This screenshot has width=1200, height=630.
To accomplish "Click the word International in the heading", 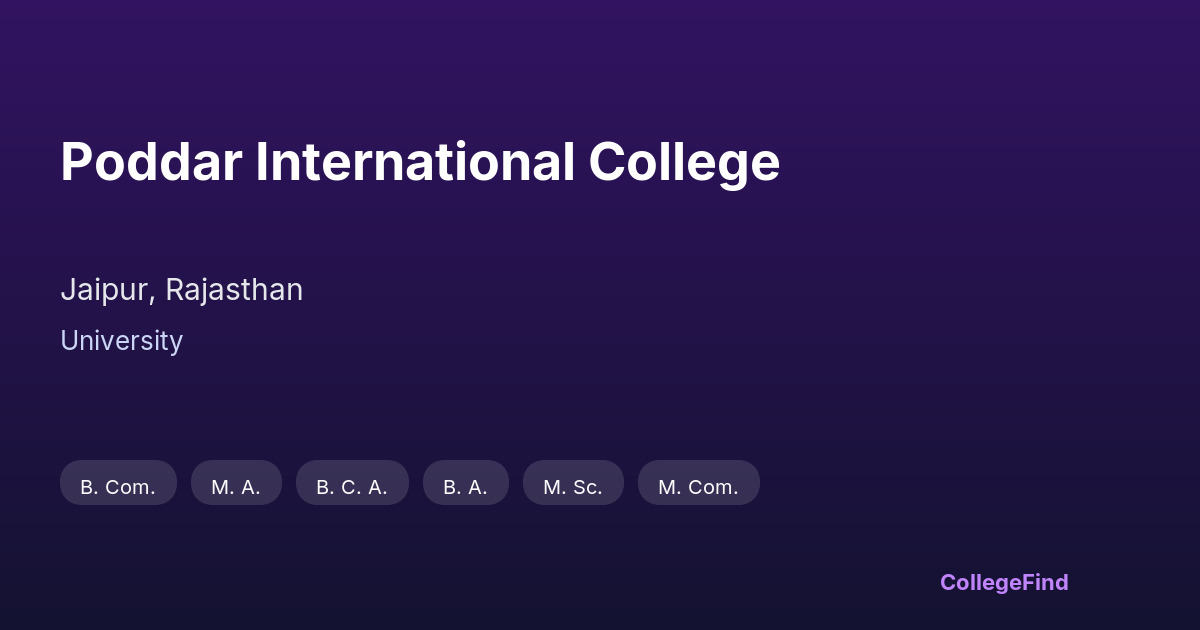I will click(x=415, y=162).
